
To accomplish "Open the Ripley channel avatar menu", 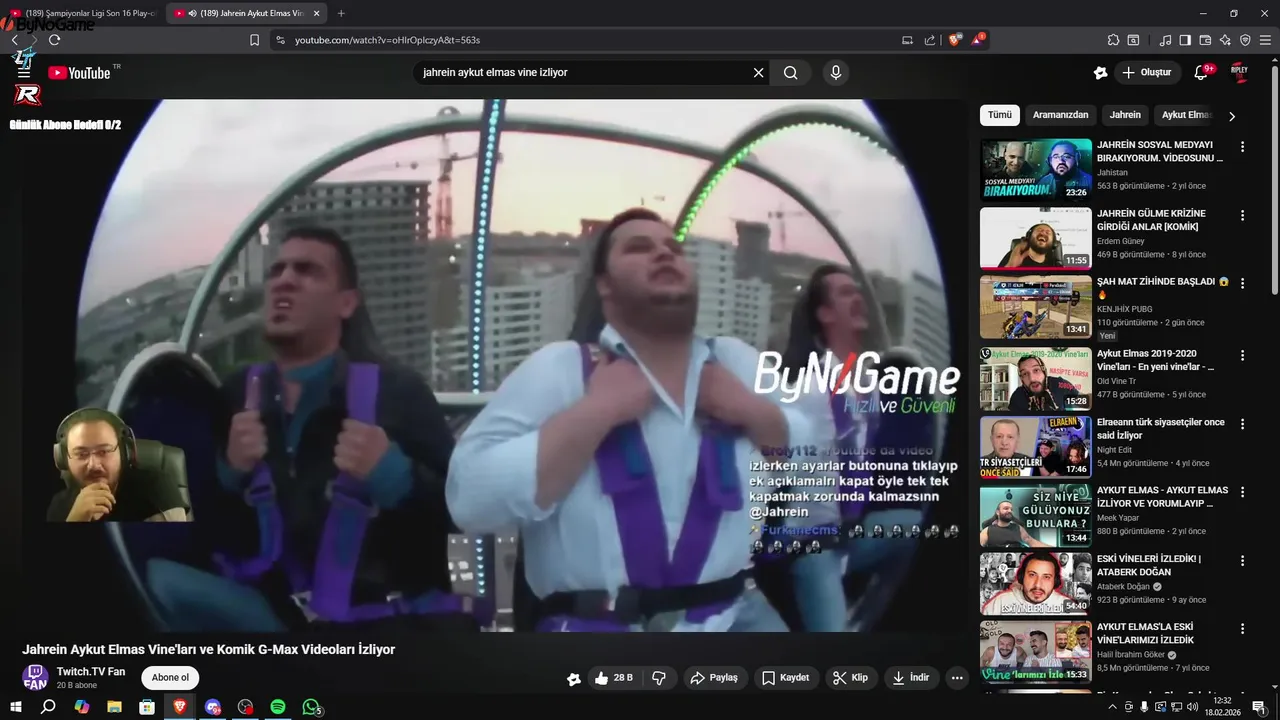I will click(x=1239, y=72).
